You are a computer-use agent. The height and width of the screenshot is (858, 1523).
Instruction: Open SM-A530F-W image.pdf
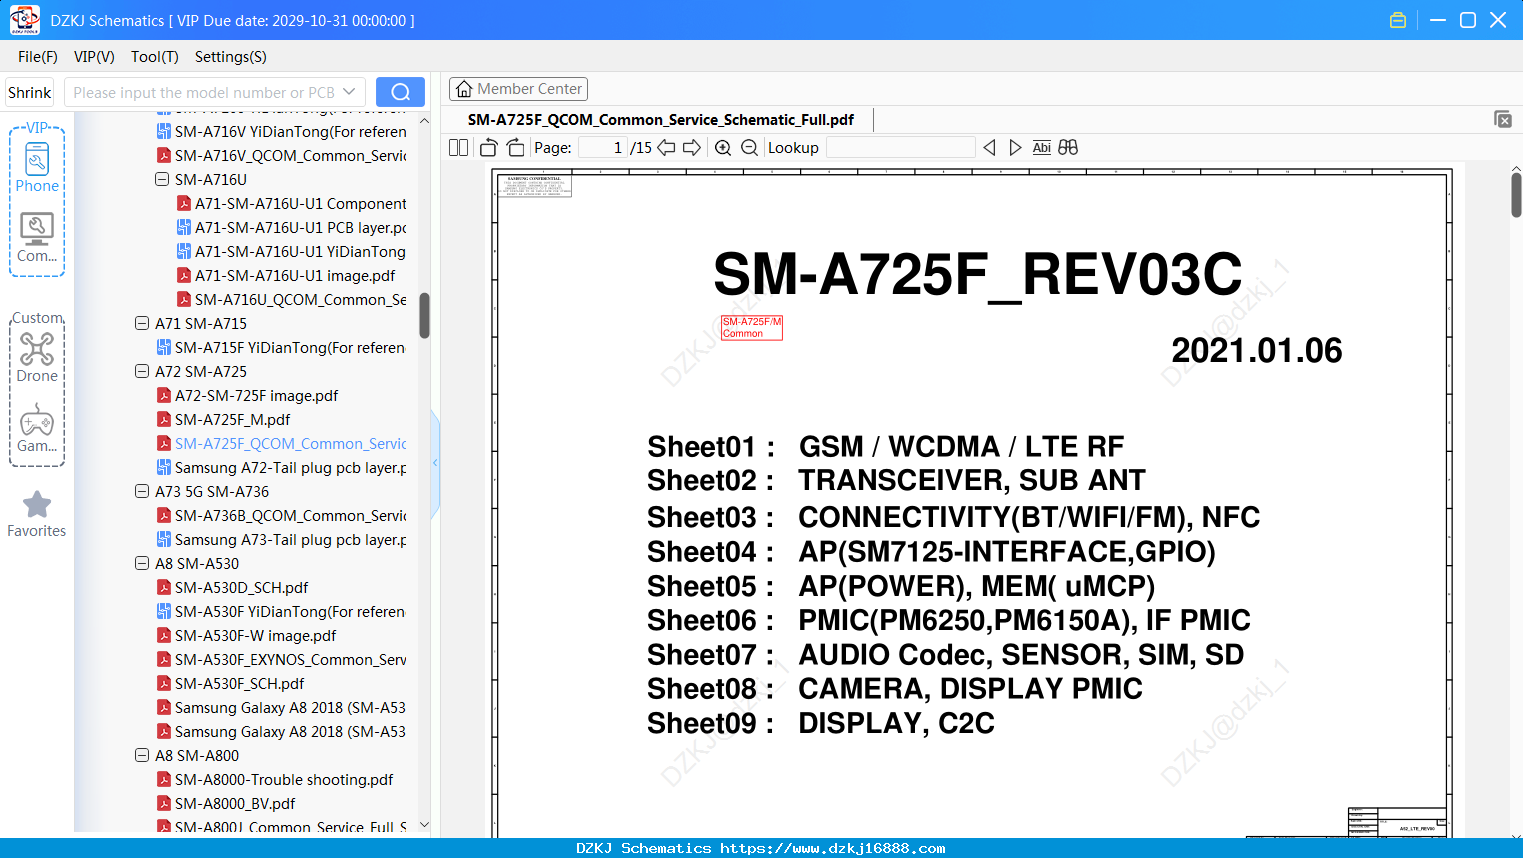[x=255, y=636]
